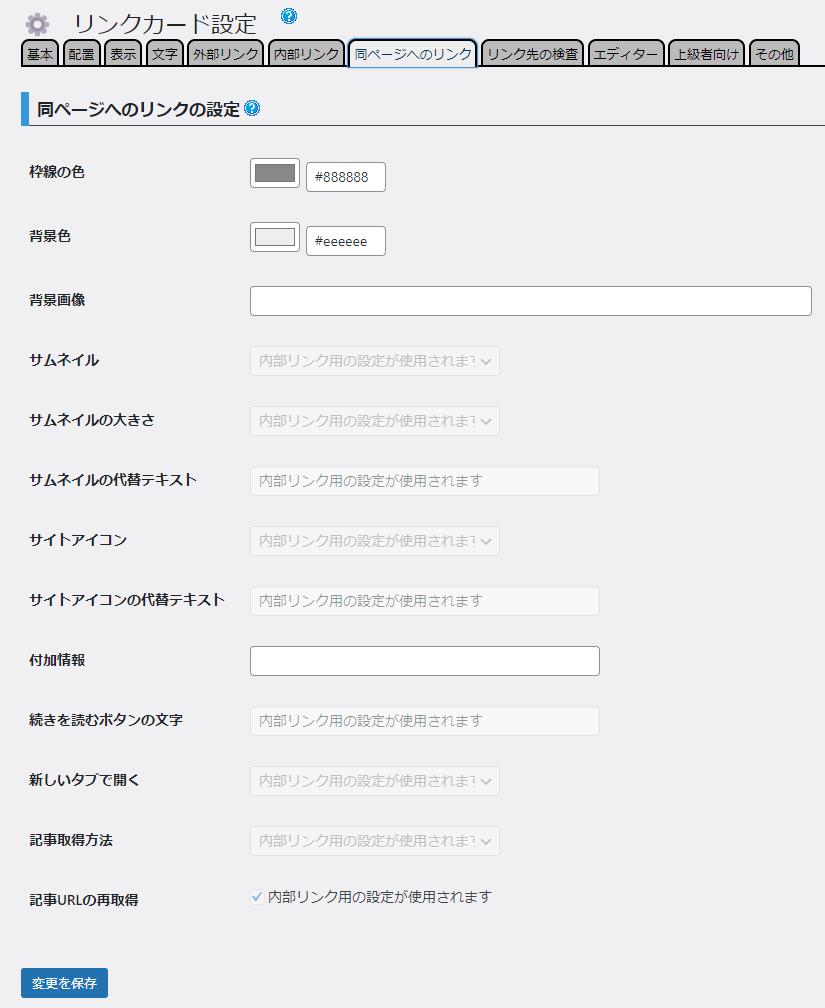The height and width of the screenshot is (1008, 825).
Task: Expand the サムネイルの大きさ dropdown
Action: [374, 421]
